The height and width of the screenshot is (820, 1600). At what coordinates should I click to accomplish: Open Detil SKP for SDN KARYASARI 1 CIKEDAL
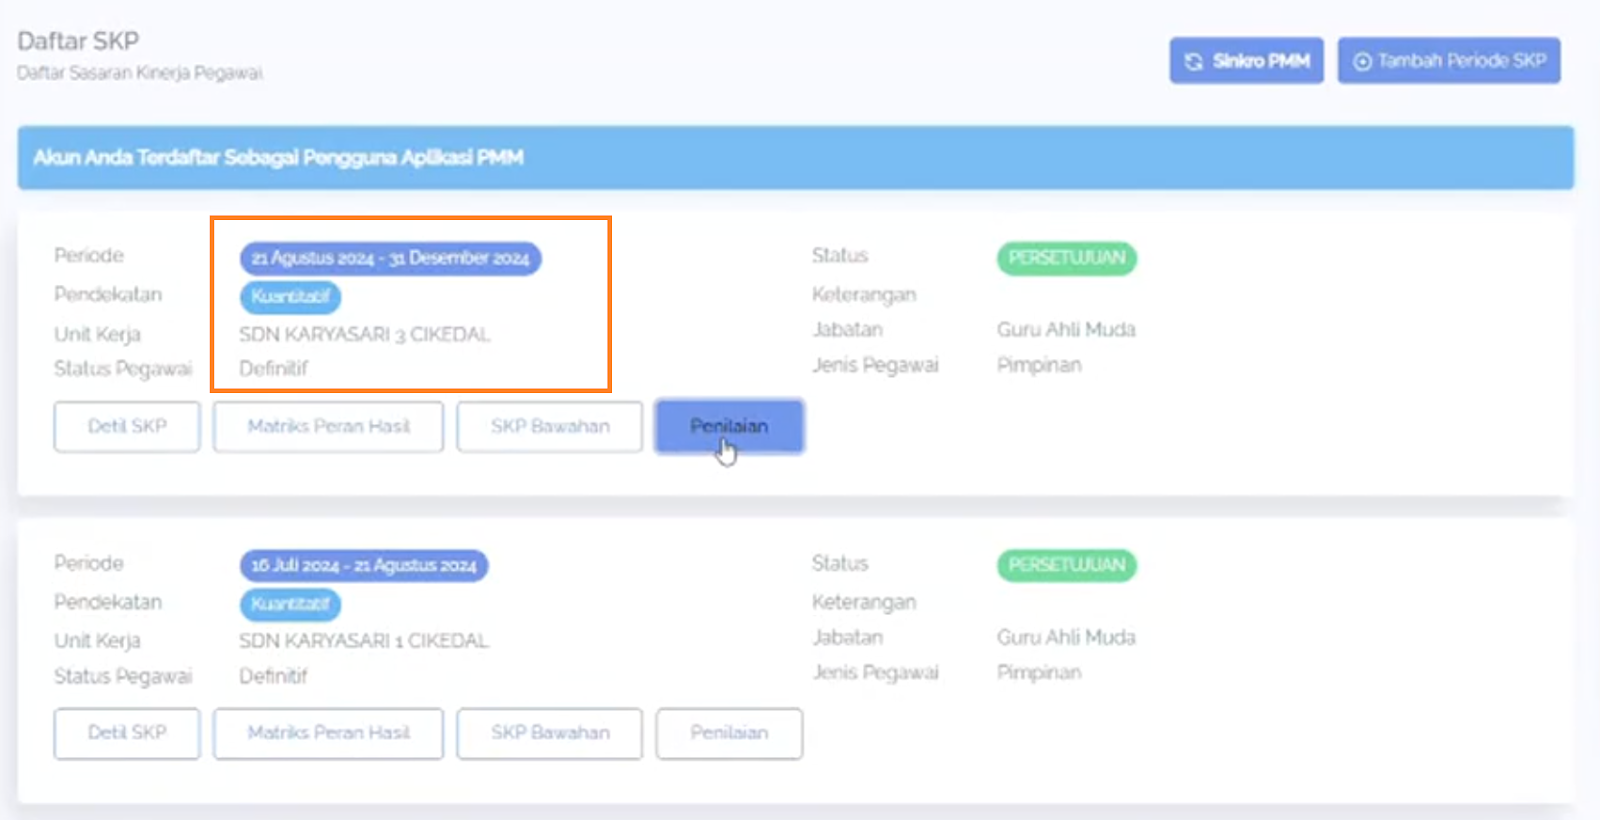(x=127, y=734)
